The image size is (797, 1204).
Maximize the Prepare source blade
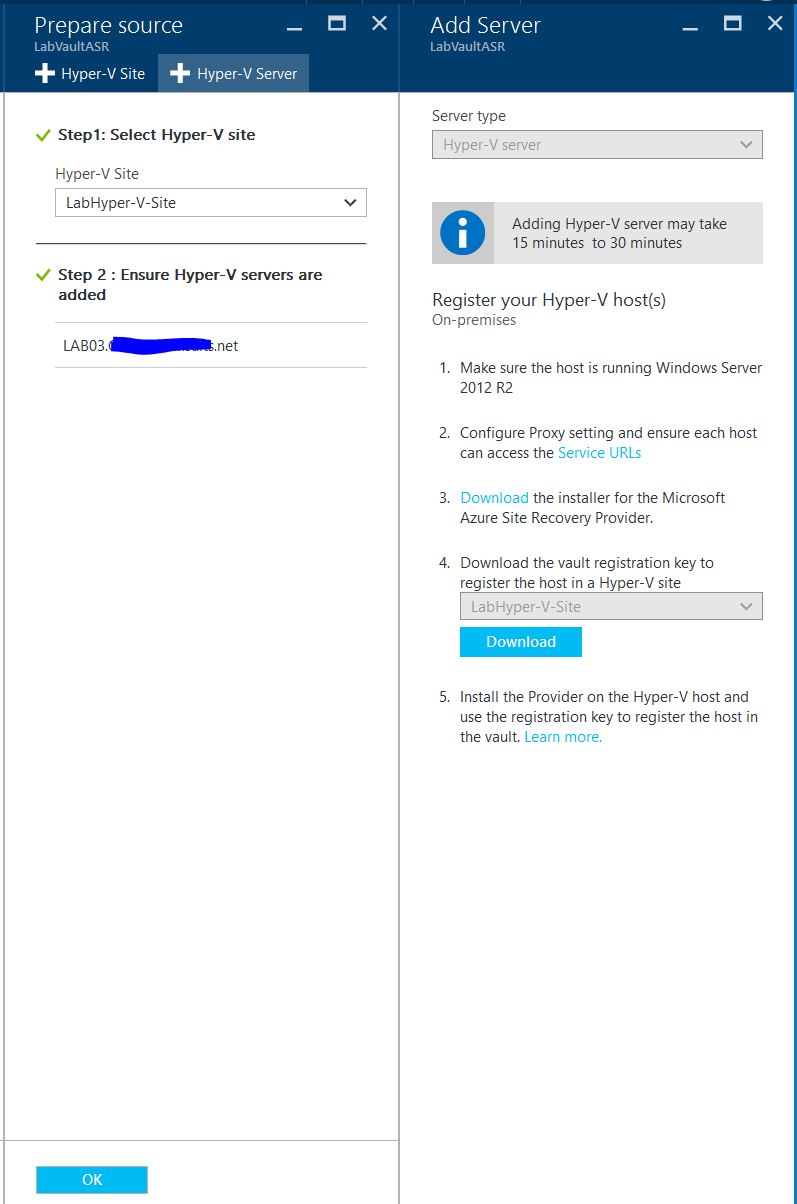coord(337,23)
